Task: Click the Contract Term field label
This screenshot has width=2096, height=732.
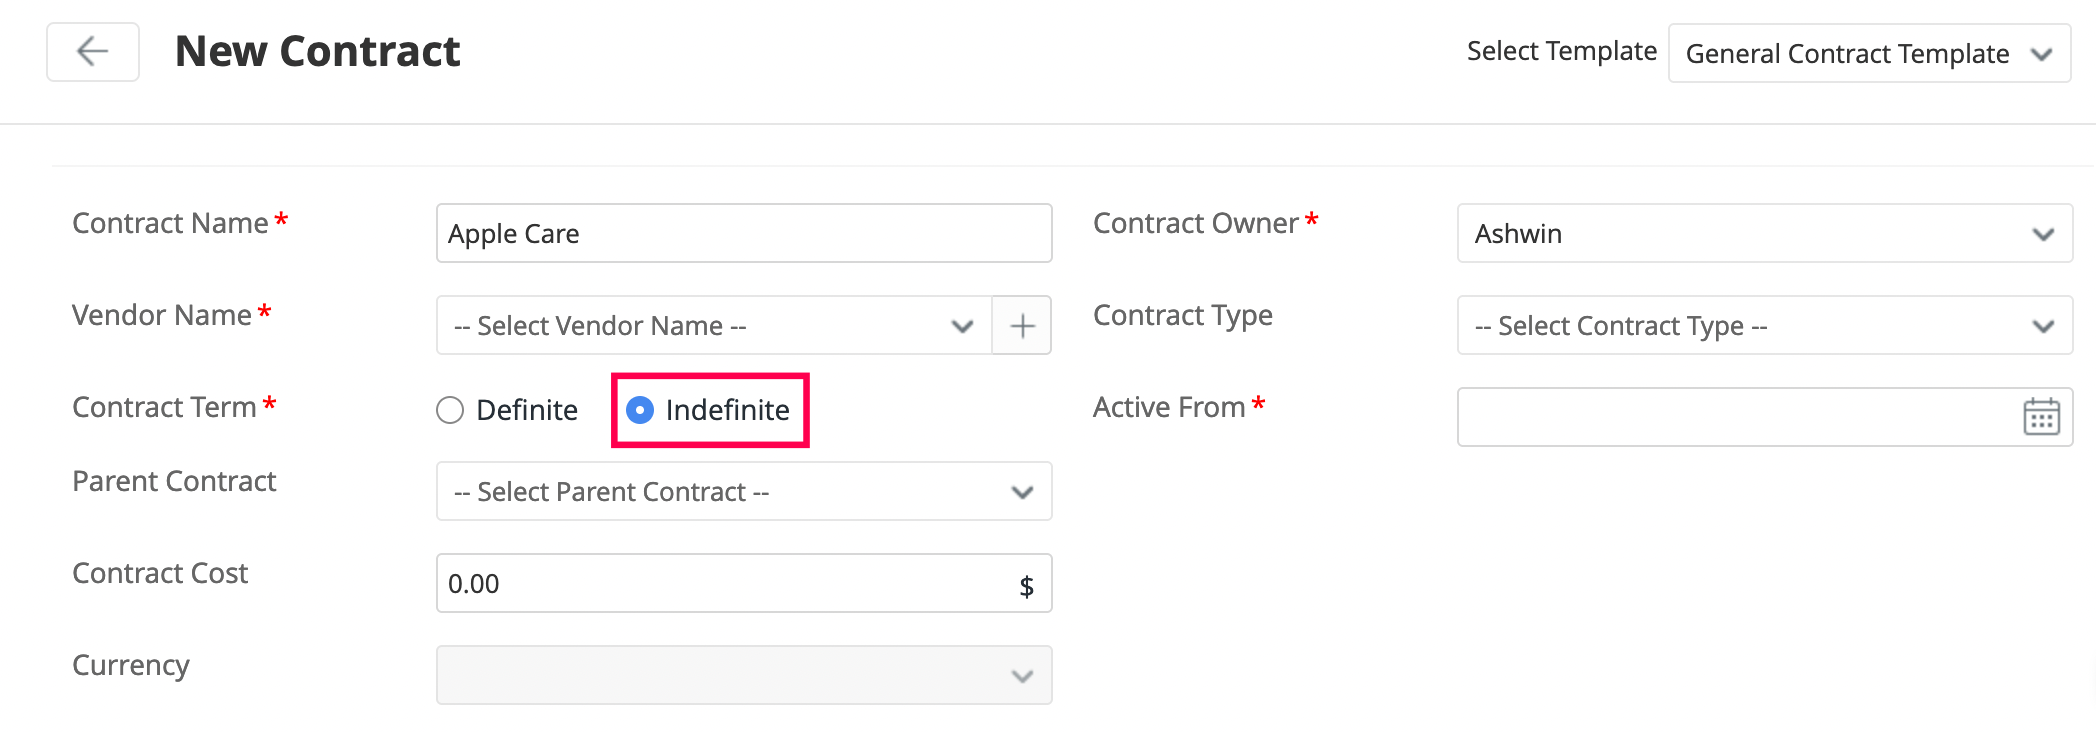Action: click(164, 408)
